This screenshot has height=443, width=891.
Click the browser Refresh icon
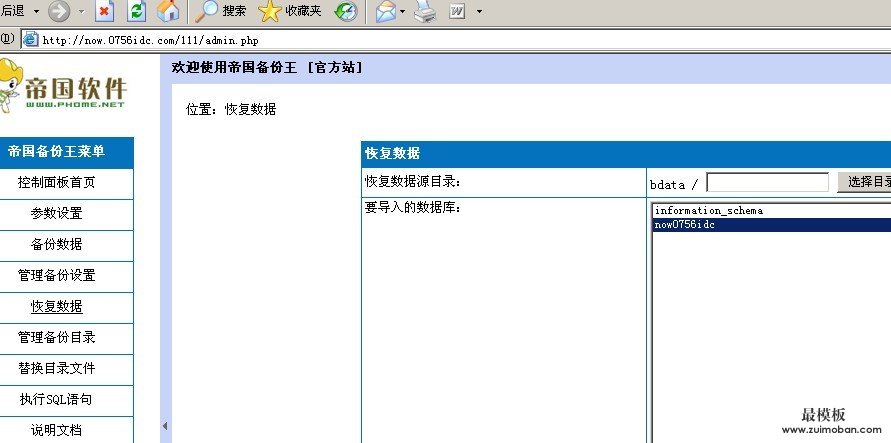point(136,11)
